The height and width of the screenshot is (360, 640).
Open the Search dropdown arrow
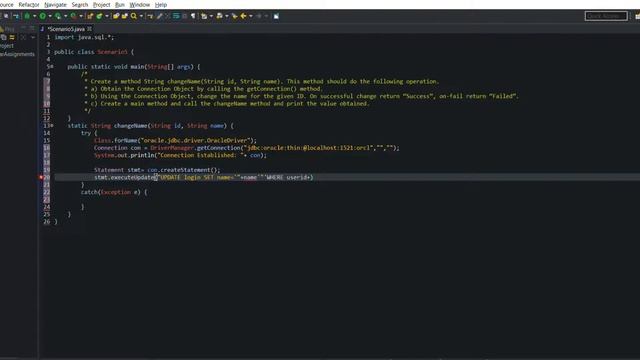[141, 16]
